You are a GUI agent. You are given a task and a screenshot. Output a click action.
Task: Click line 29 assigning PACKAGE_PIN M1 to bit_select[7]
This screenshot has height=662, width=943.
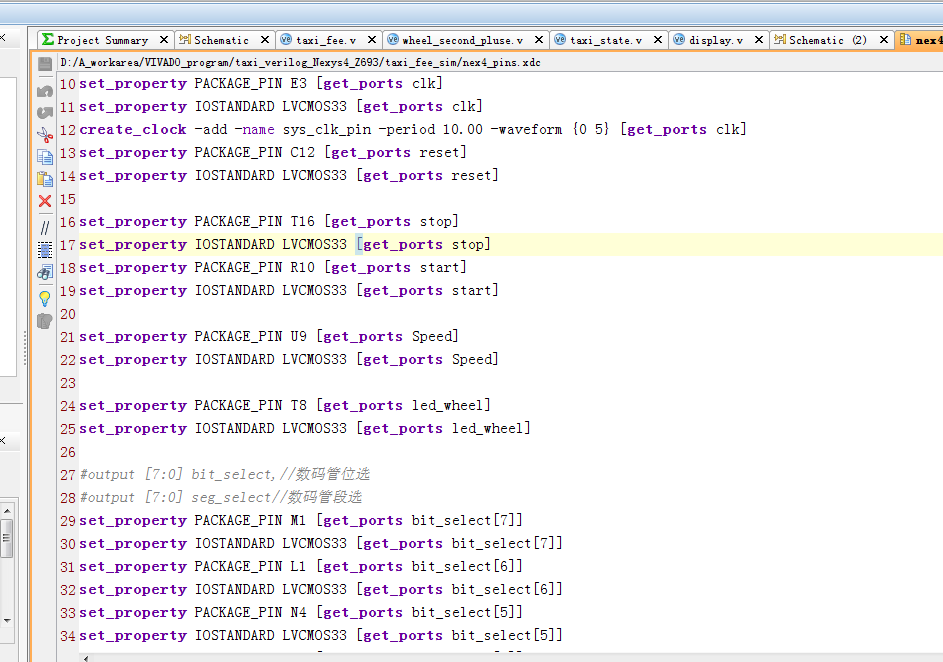301,521
